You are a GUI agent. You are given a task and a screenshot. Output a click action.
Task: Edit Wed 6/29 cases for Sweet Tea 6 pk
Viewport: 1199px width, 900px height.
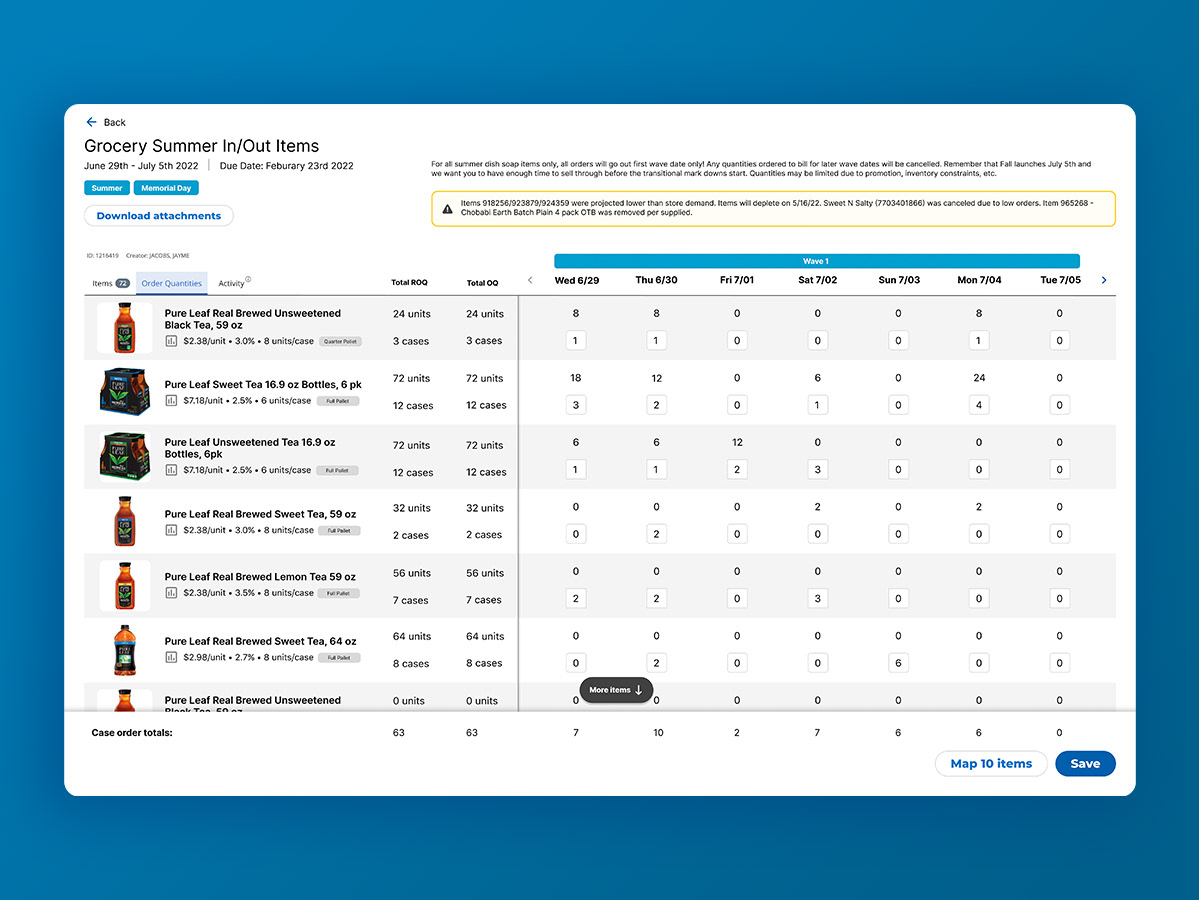576,405
